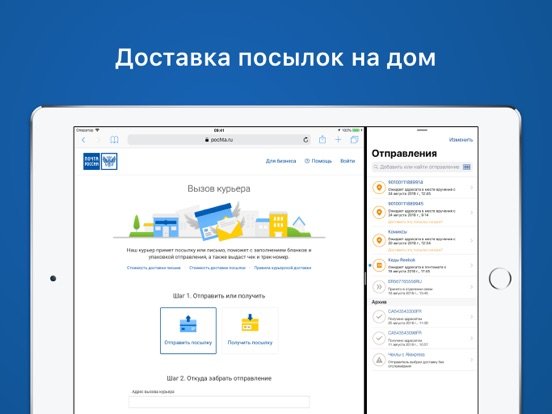
Task: Expand the Кеды Reebok row chevron
Action: pos(472,265)
